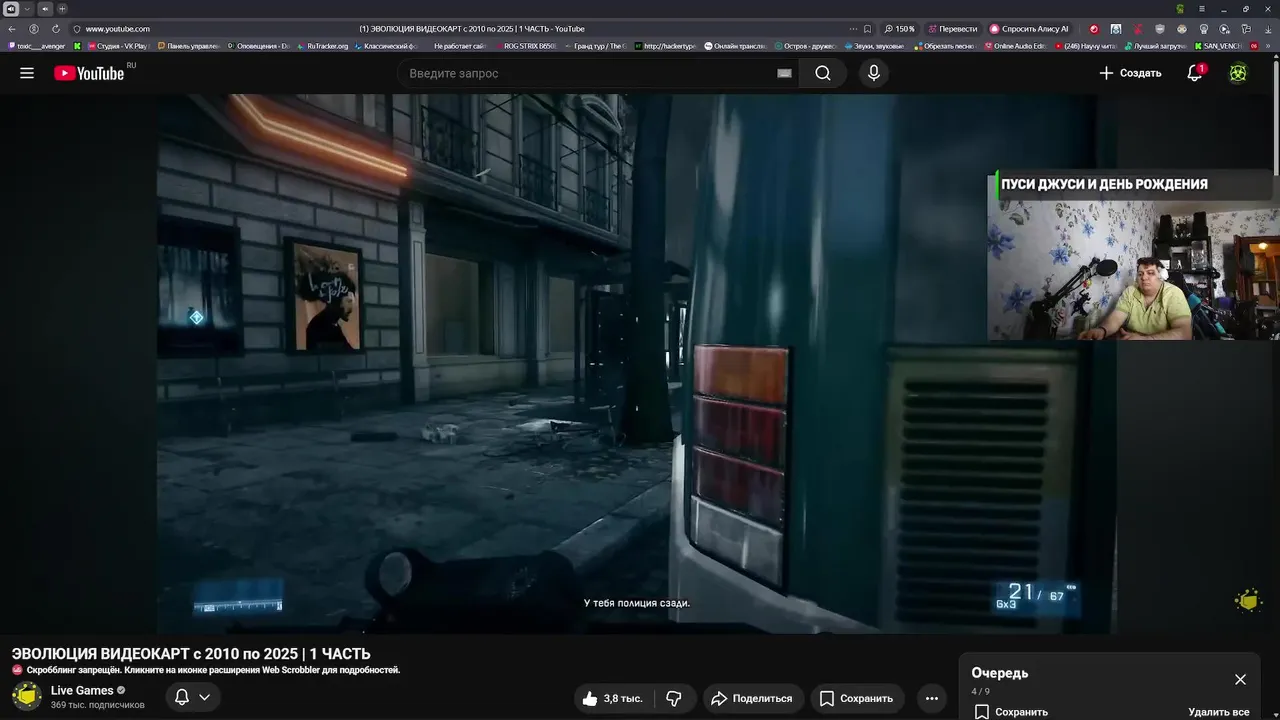Reload the page with the refresh icon
The image size is (1280, 720).
point(55,29)
